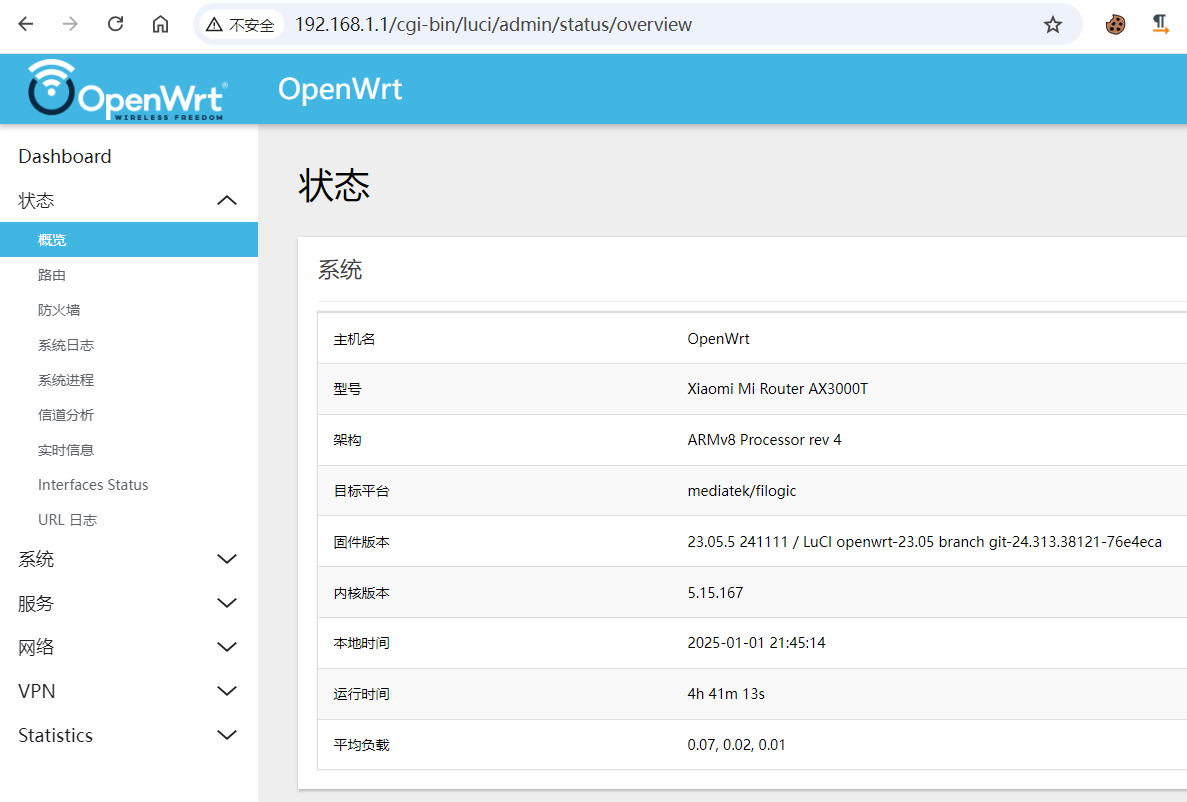Go back with the browser back arrow

26,24
